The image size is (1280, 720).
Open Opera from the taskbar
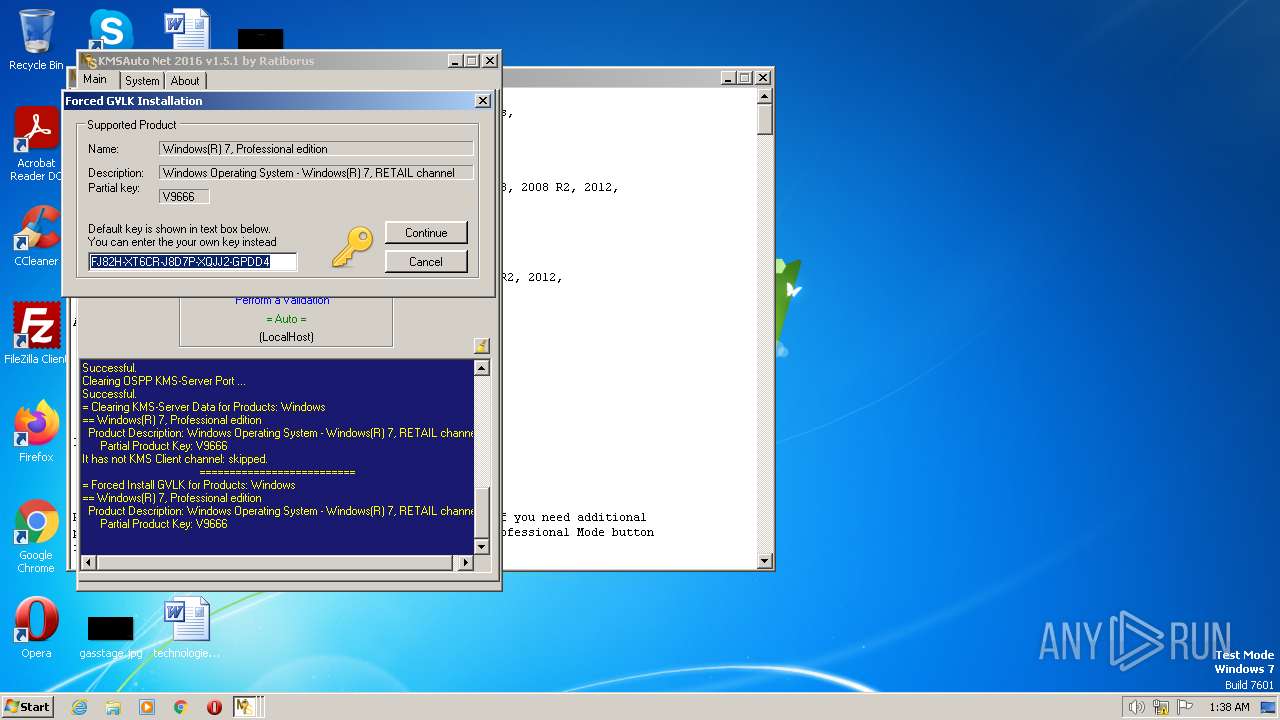coord(214,706)
